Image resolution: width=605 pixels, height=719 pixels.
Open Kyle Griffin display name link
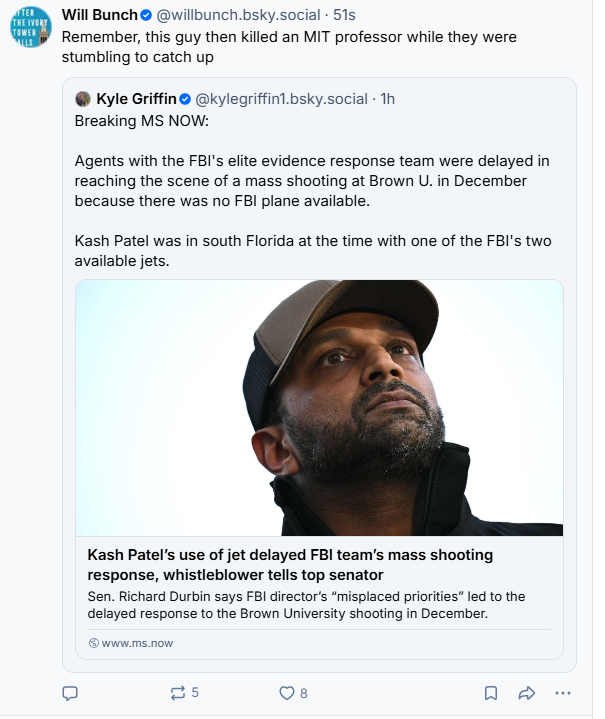(136, 98)
